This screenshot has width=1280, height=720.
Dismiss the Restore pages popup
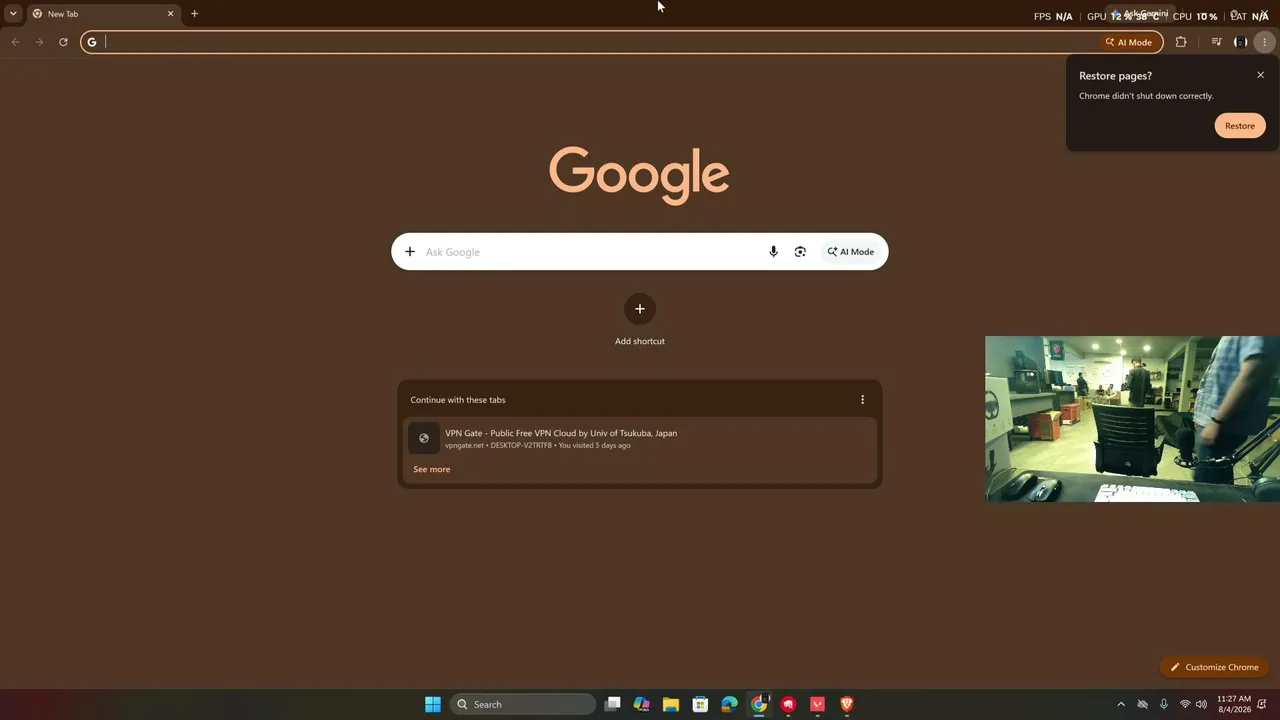[x=1260, y=75]
